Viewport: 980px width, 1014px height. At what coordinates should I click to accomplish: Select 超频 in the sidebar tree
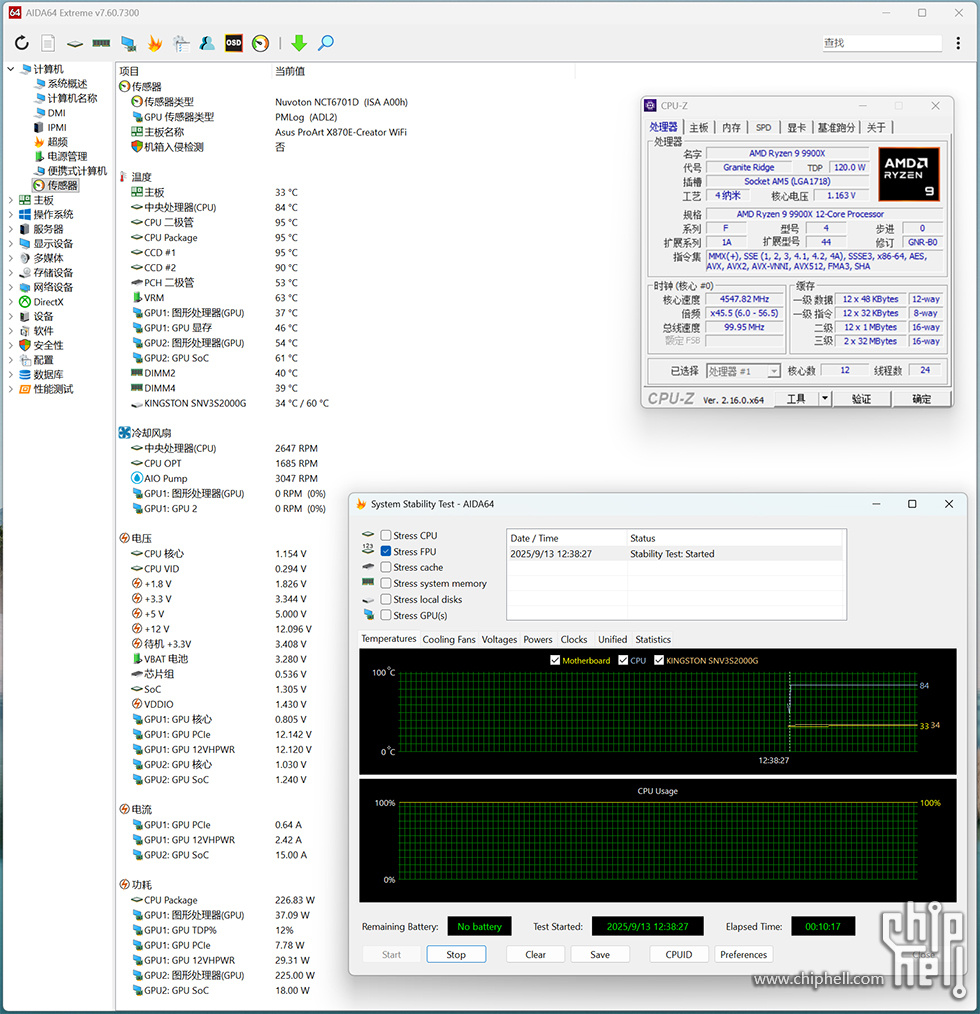click(x=58, y=142)
